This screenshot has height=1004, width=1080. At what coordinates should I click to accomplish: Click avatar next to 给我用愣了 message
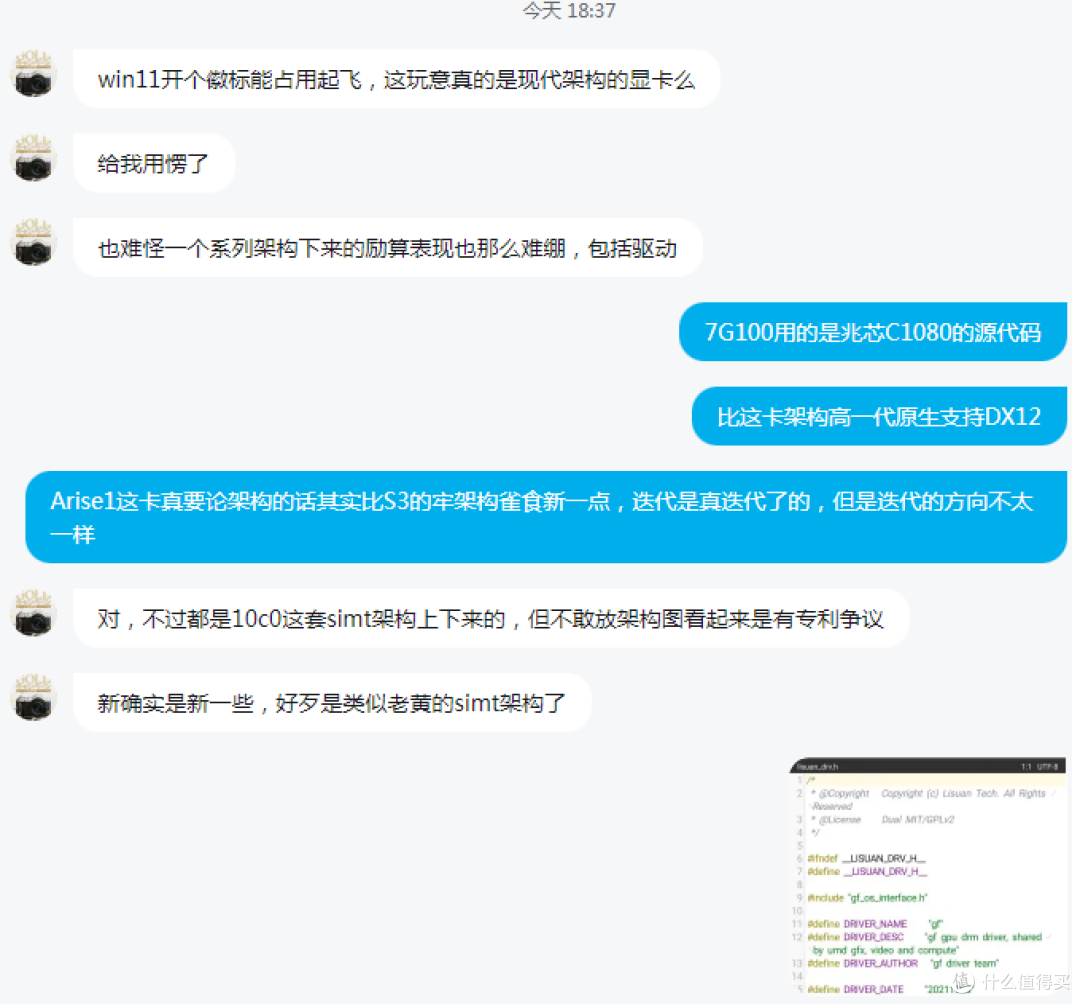pos(33,158)
